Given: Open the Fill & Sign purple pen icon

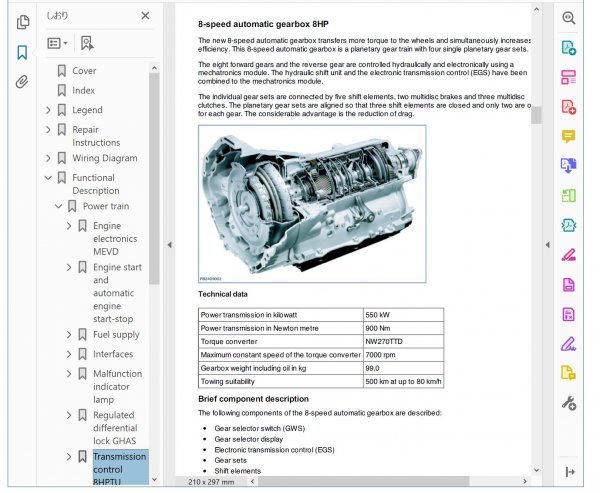Looking at the screenshot, I should pos(568,344).
